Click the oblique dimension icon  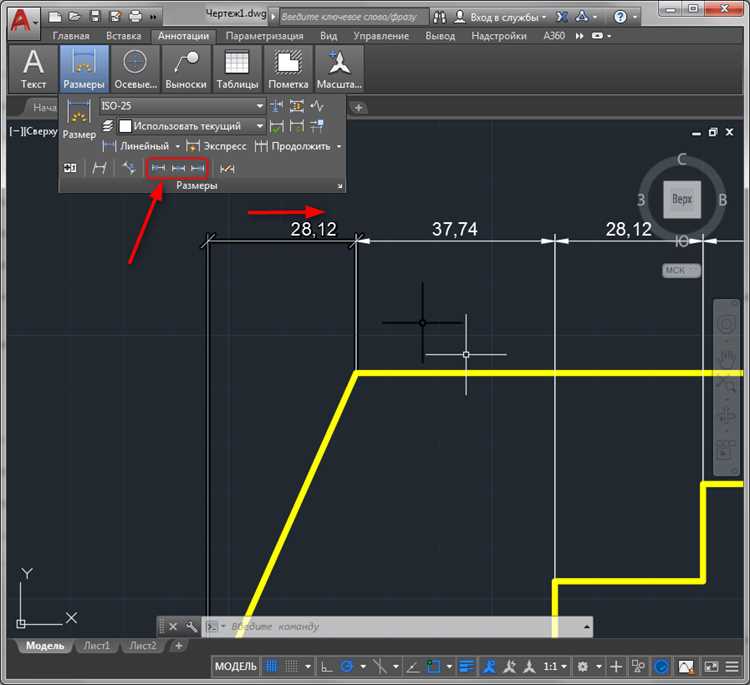99,168
